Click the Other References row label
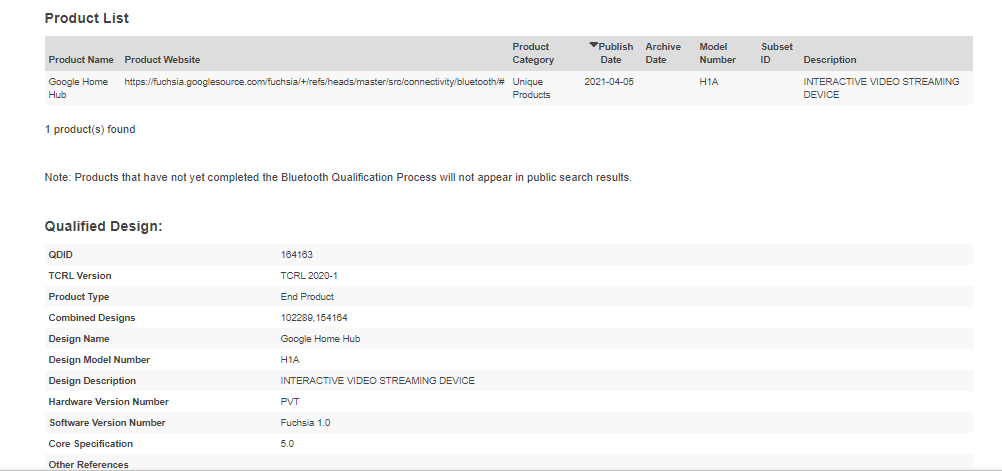This screenshot has height=471, width=1002. (88, 465)
